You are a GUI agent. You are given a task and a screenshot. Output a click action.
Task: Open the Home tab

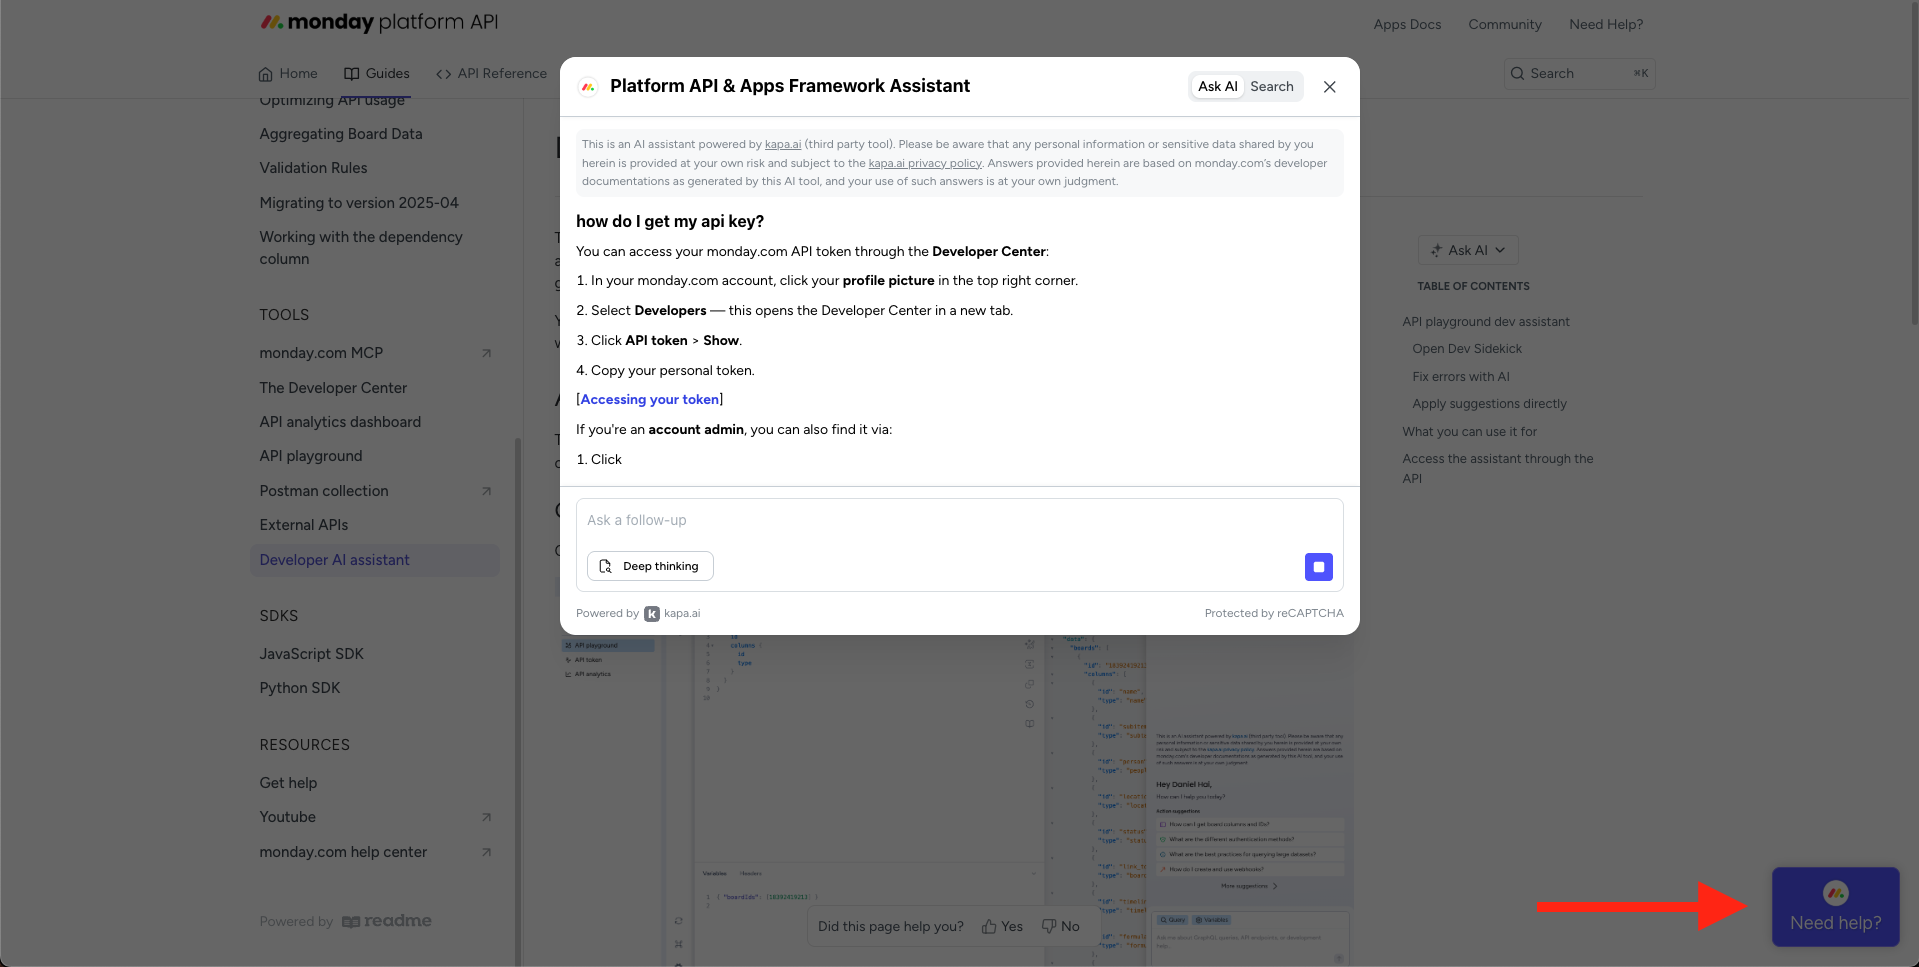288,73
